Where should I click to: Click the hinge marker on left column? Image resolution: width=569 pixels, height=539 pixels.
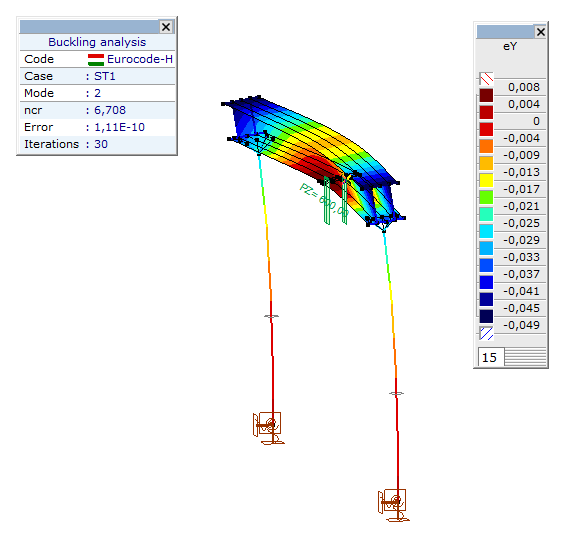click(271, 317)
